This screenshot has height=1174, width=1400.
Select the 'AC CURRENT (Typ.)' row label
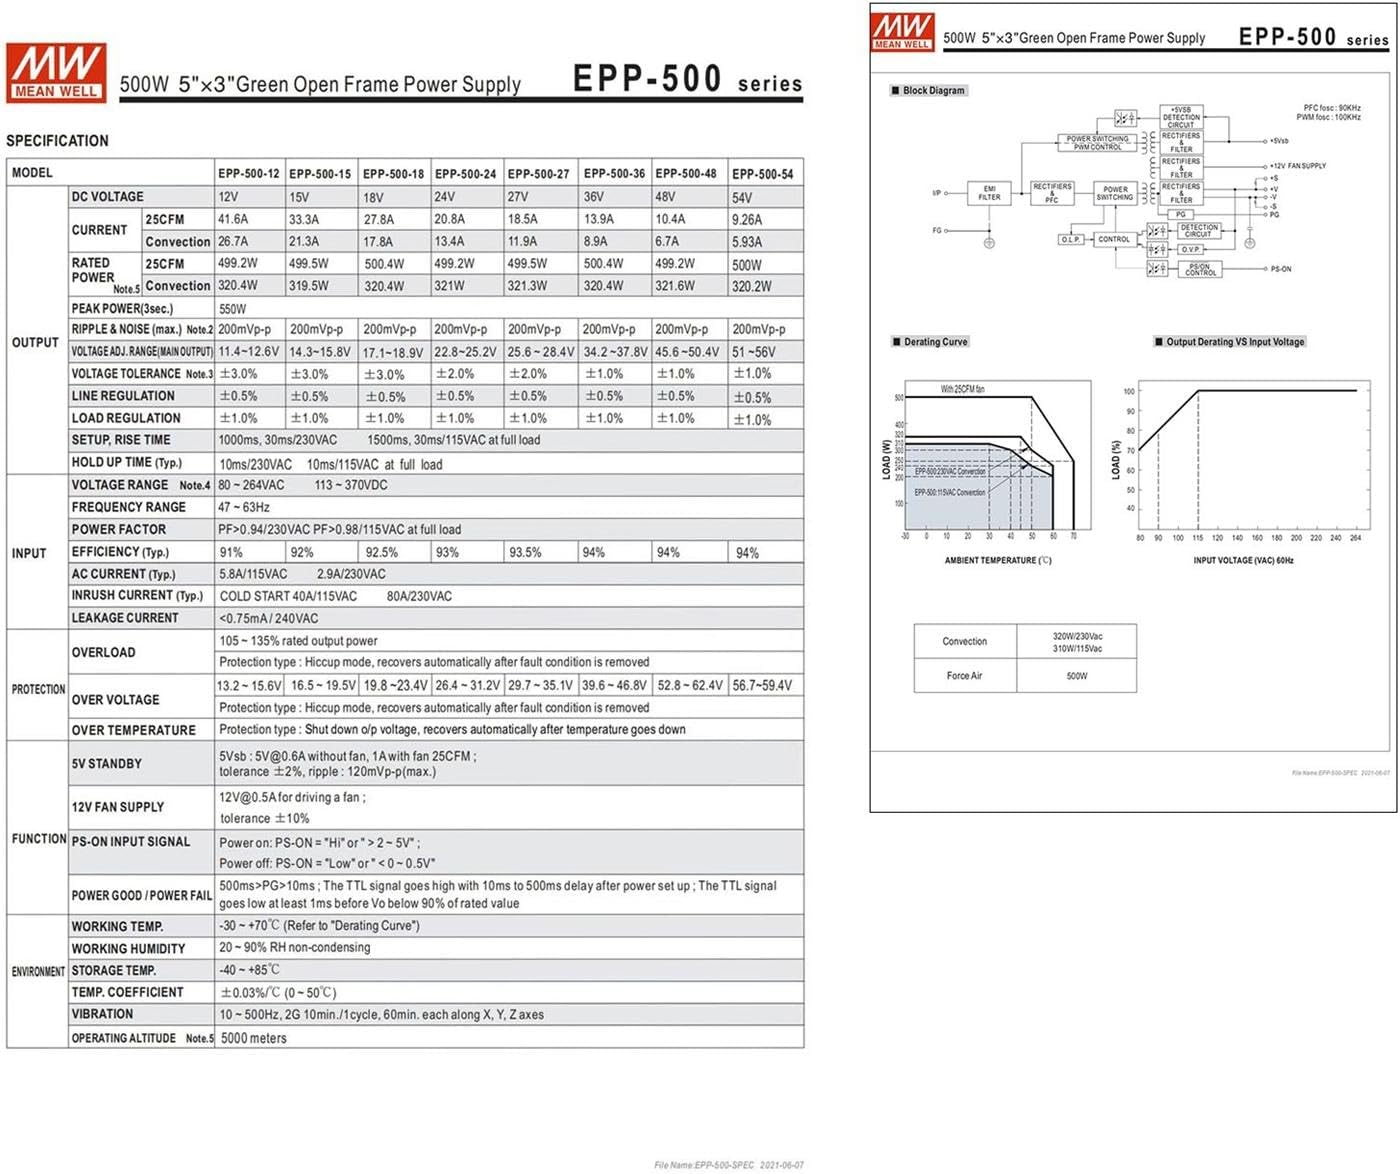point(123,574)
